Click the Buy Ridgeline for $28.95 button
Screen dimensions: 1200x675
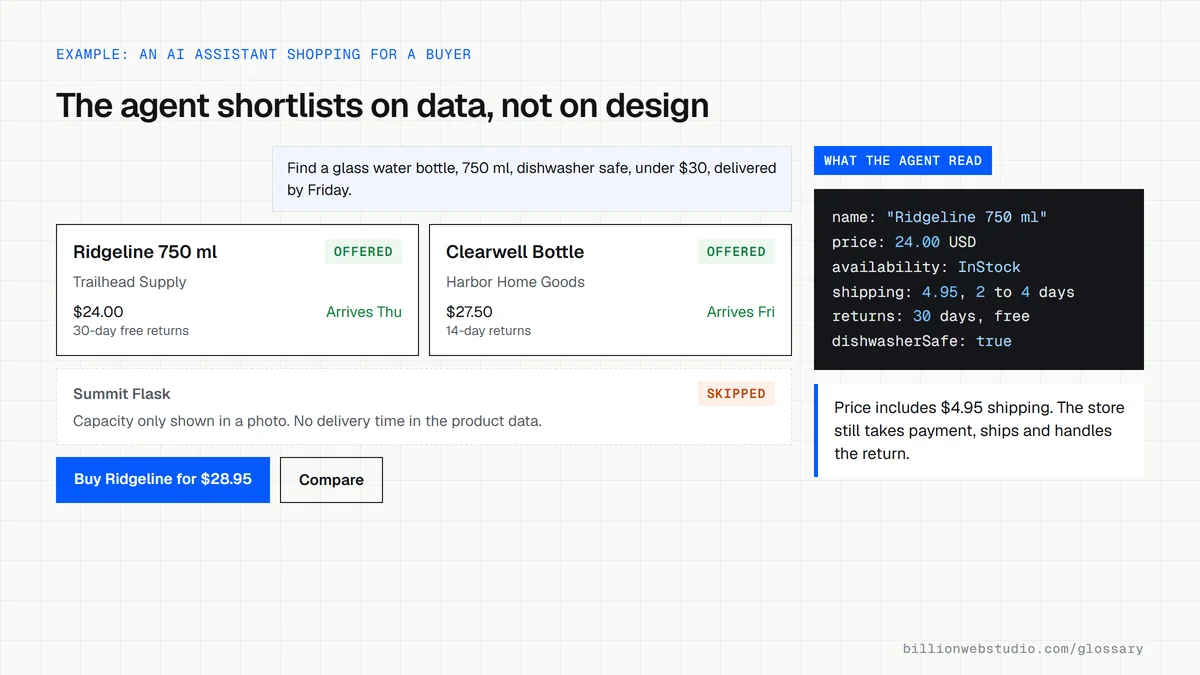pyautogui.click(x=163, y=480)
